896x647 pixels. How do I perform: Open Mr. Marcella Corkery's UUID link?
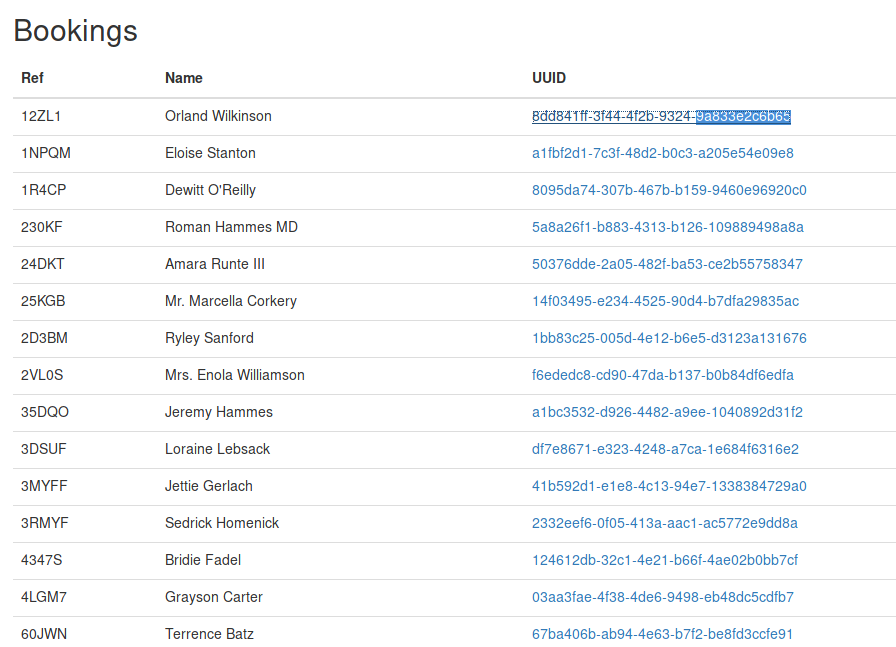[x=665, y=301]
